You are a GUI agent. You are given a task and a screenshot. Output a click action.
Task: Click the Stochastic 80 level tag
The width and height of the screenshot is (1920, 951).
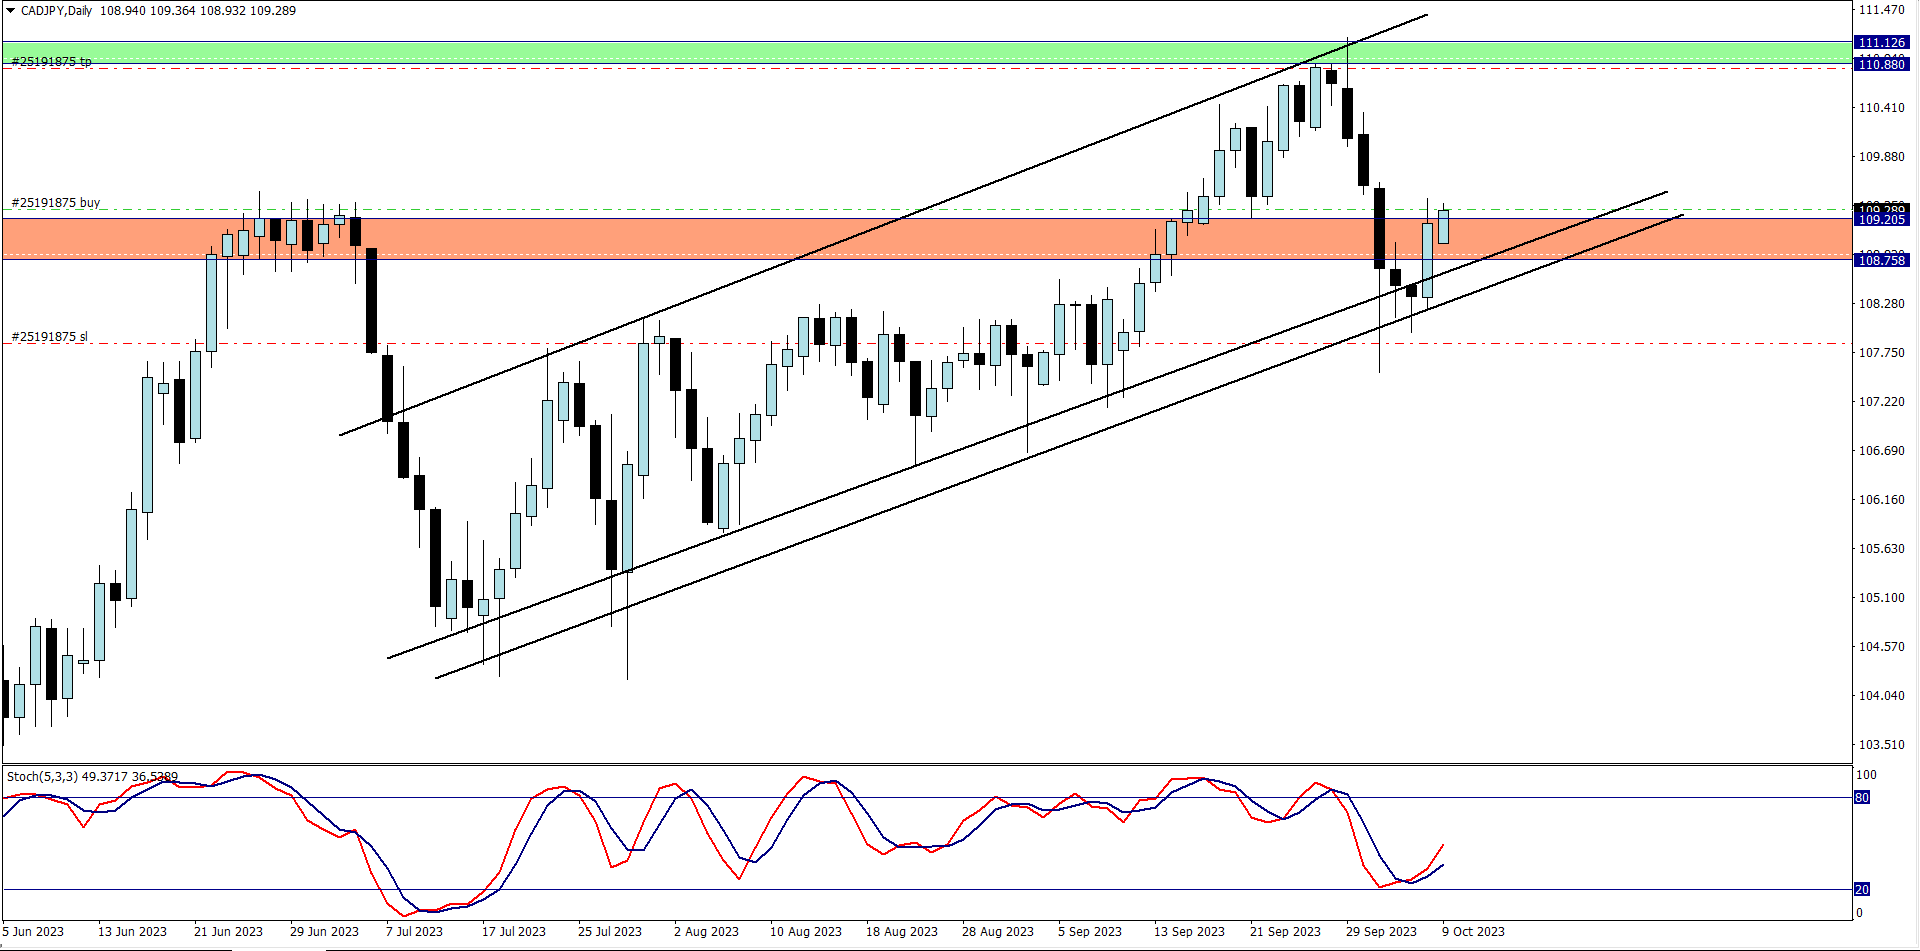(1862, 798)
